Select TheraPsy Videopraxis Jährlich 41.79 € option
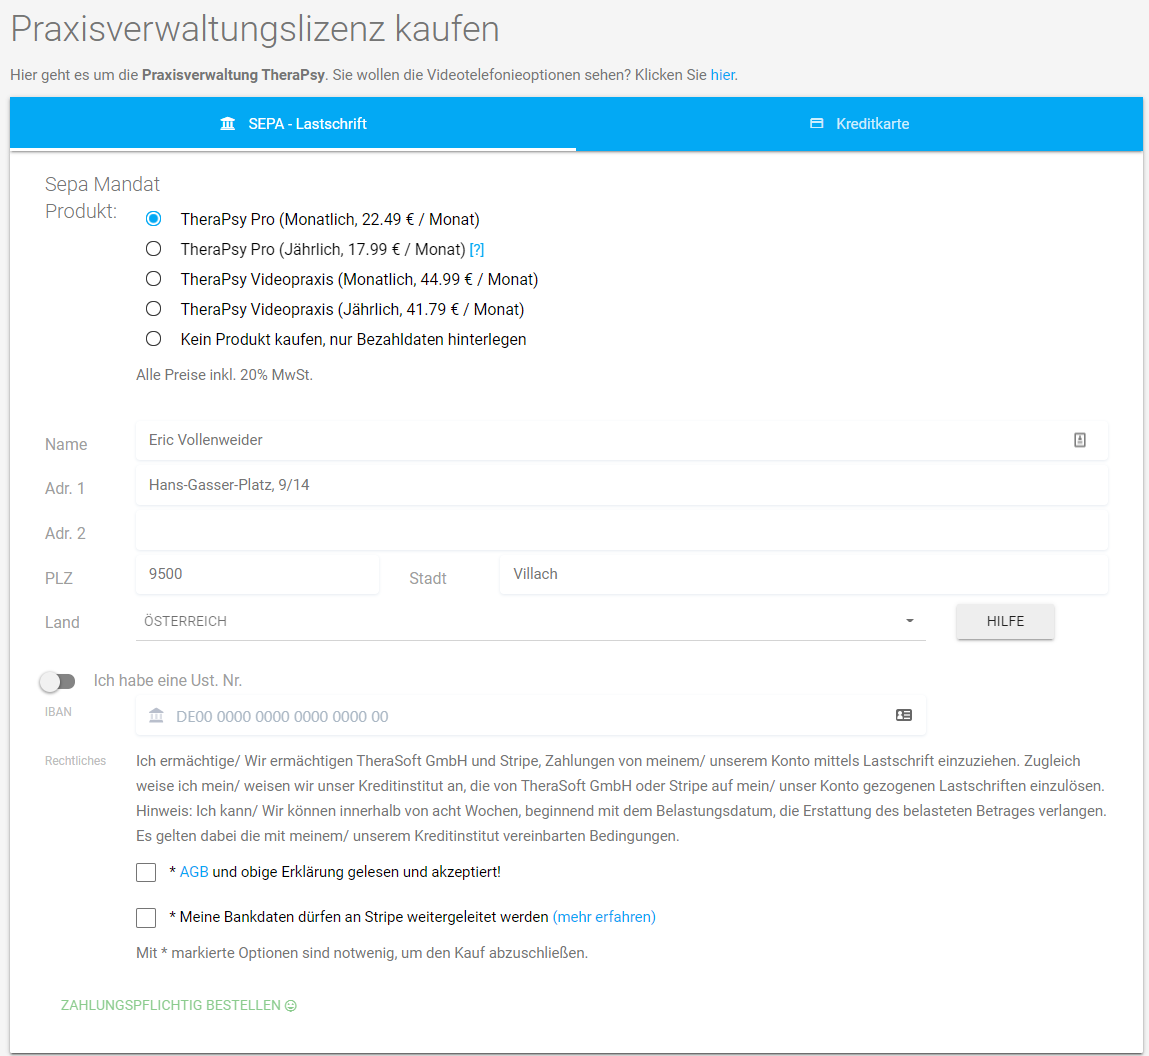Viewport: 1149px width, 1056px height. tap(153, 309)
